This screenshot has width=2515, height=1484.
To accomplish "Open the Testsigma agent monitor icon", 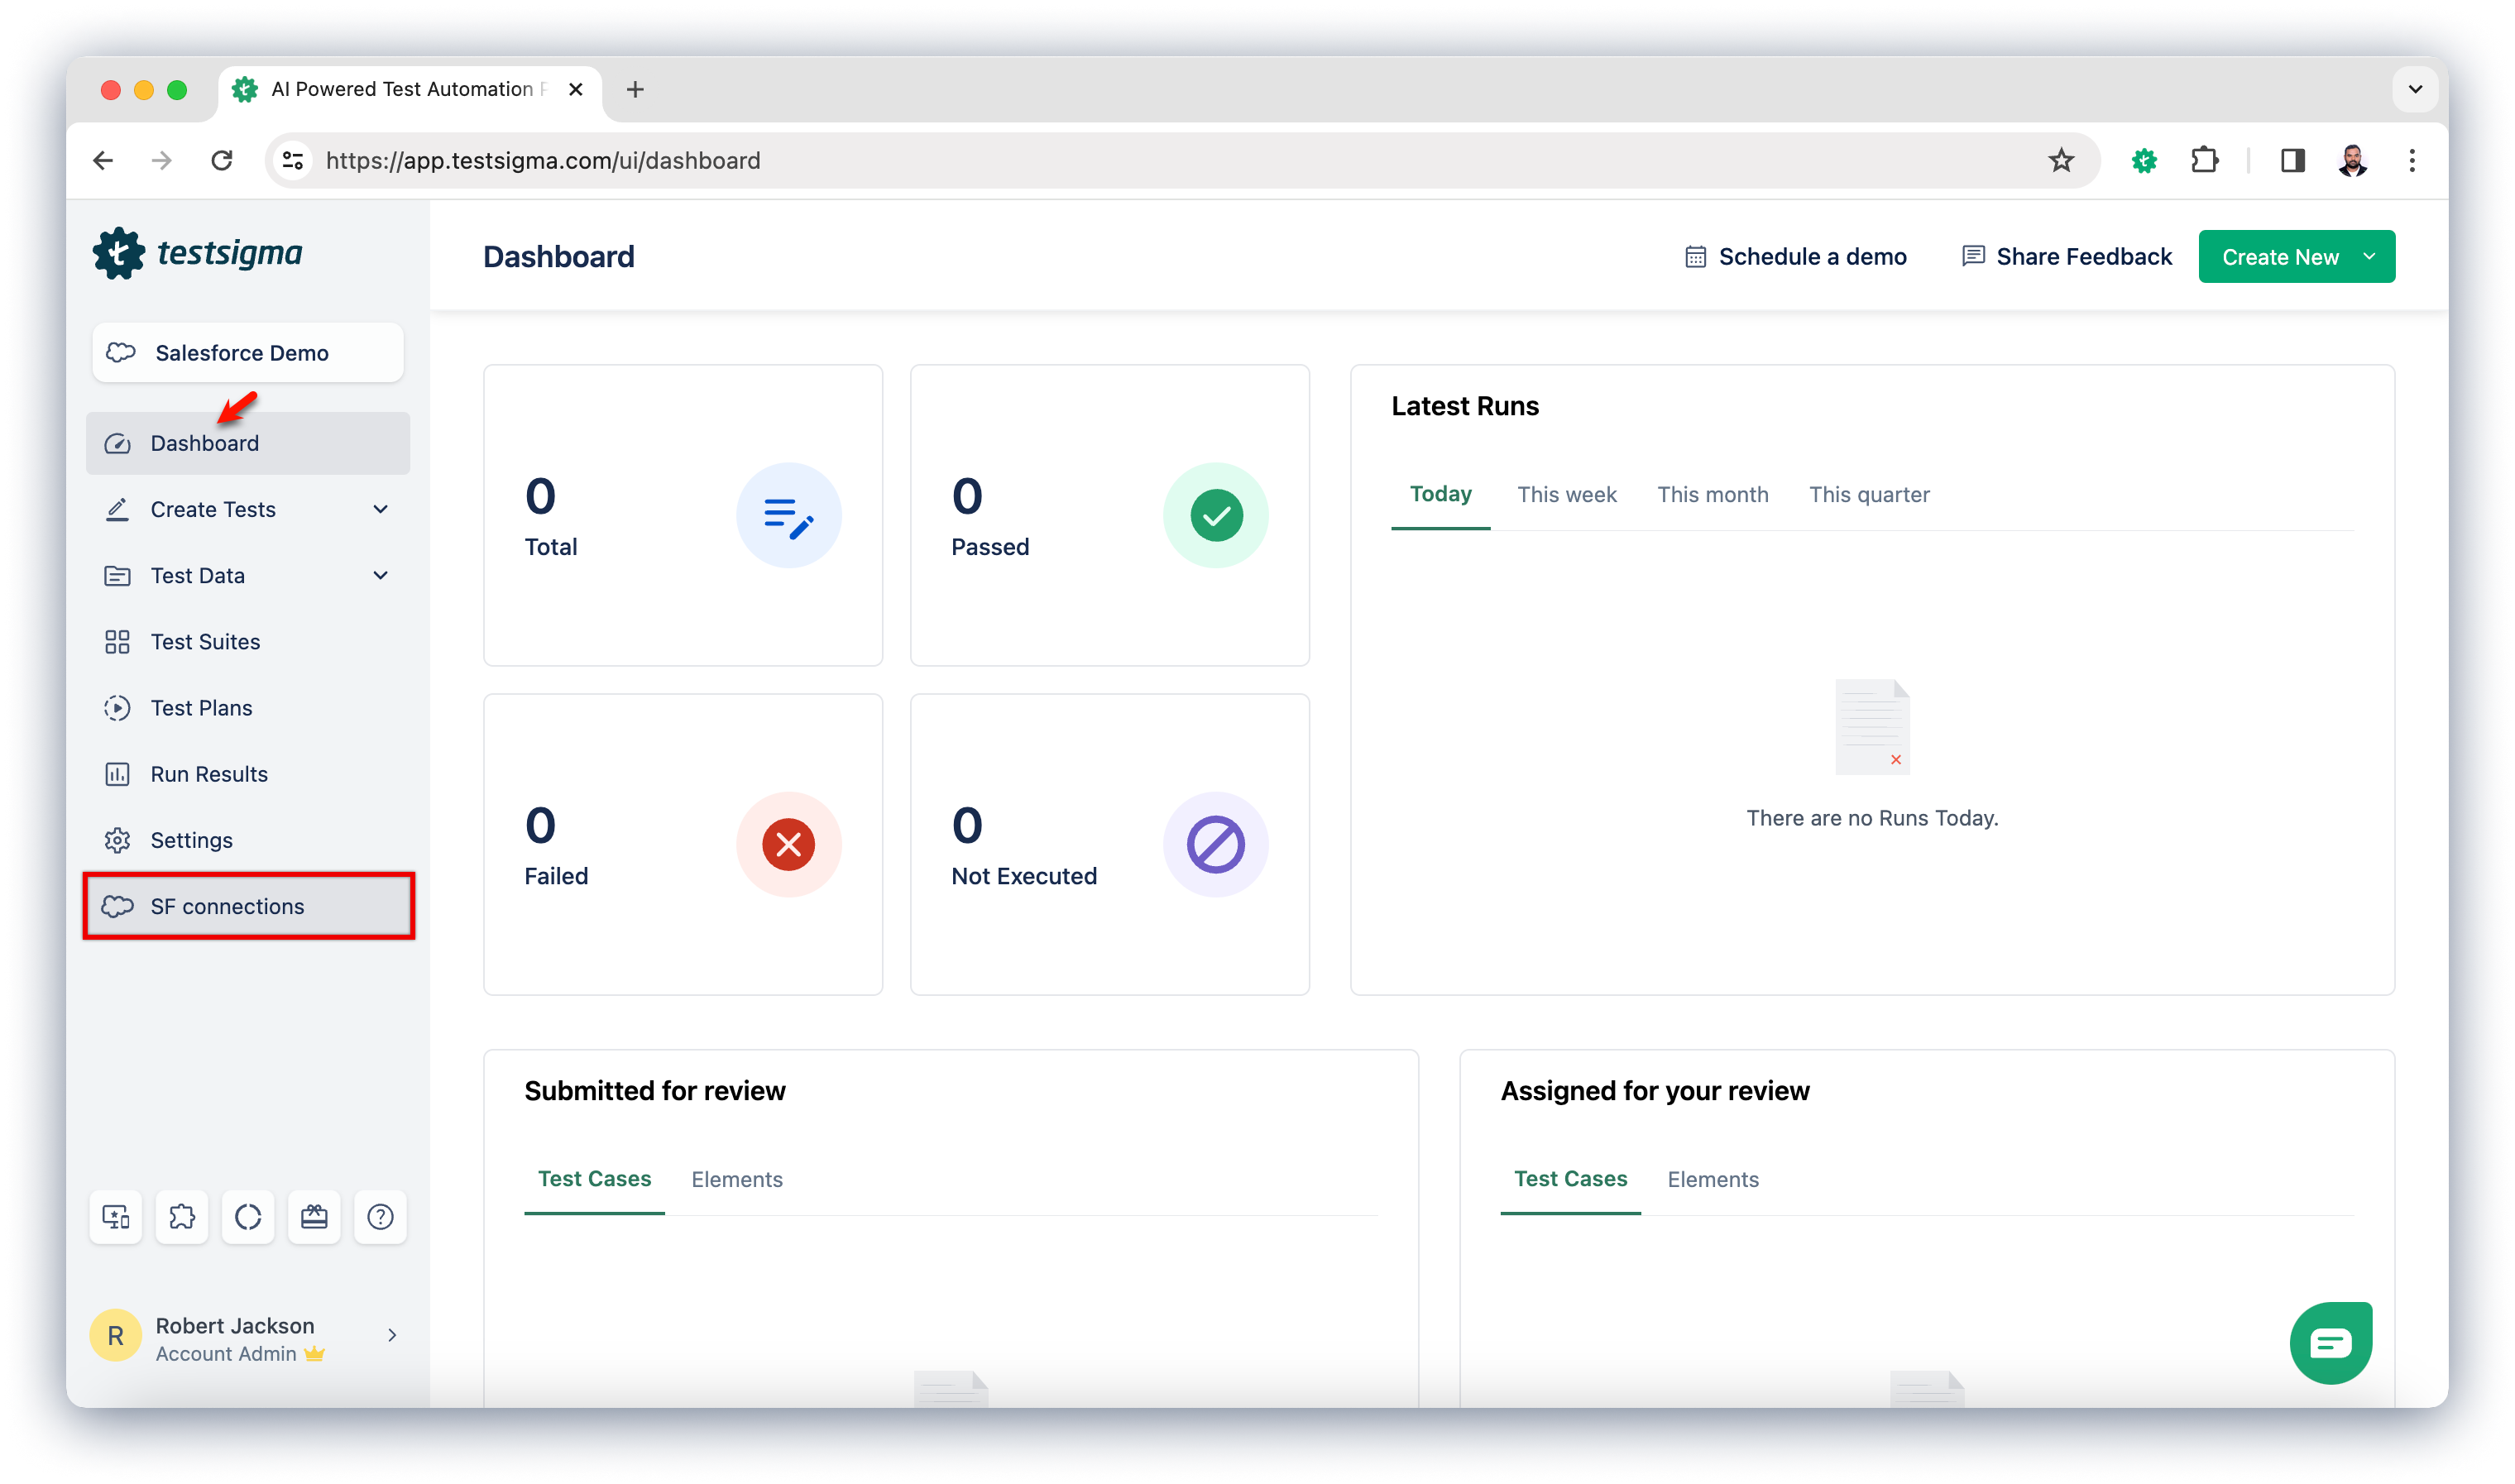I will [116, 1217].
